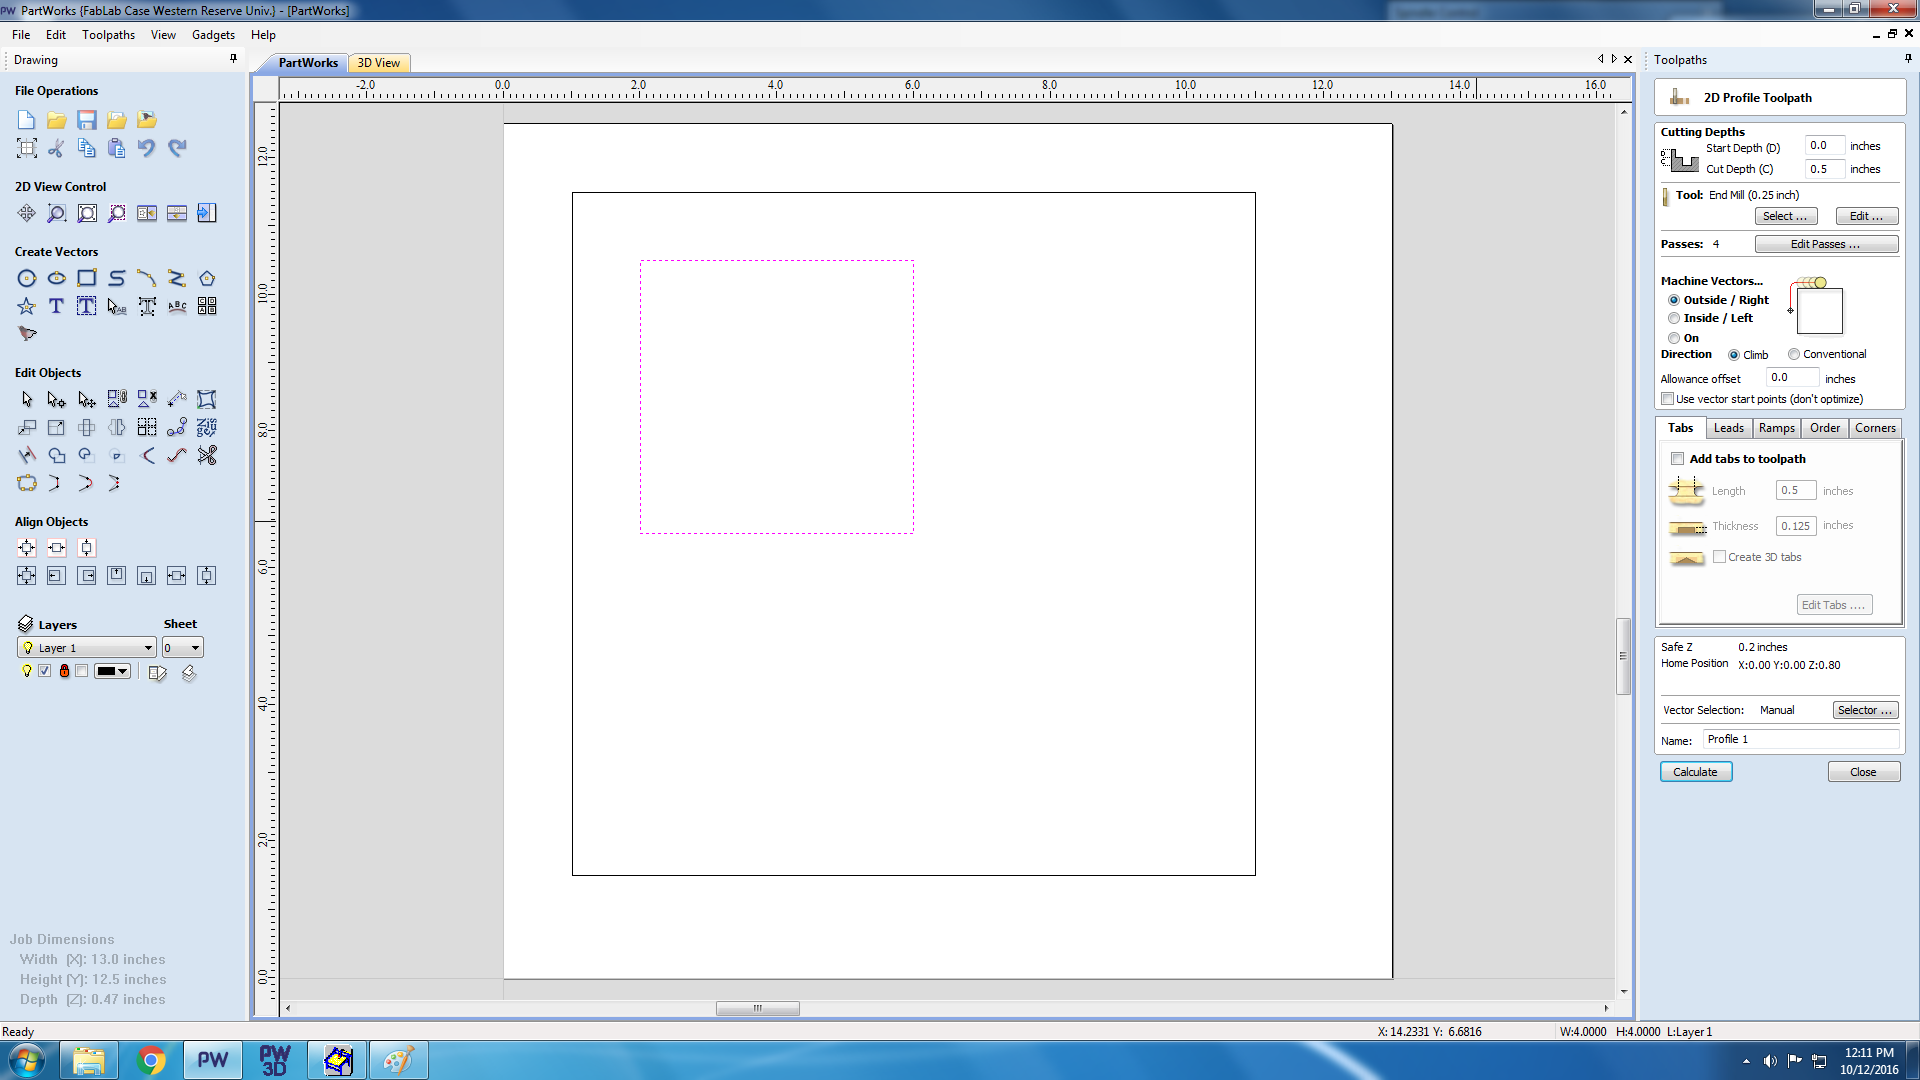Open the Sheet number dropdown
The image size is (1920, 1080).
pos(183,648)
